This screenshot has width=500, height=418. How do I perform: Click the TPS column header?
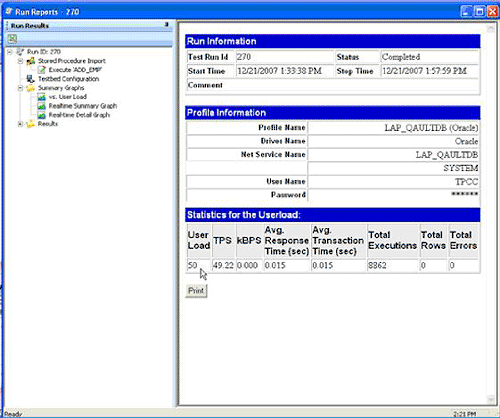click(223, 240)
